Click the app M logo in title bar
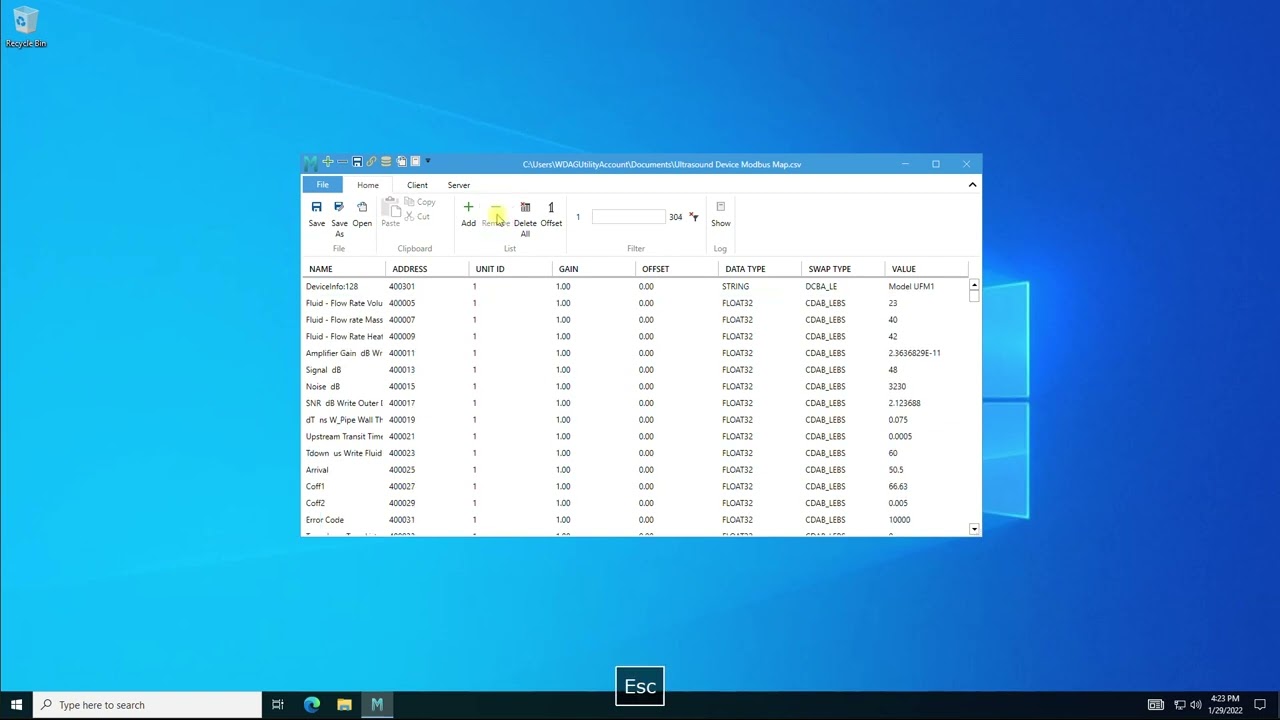This screenshot has height=720, width=1280. [311, 163]
